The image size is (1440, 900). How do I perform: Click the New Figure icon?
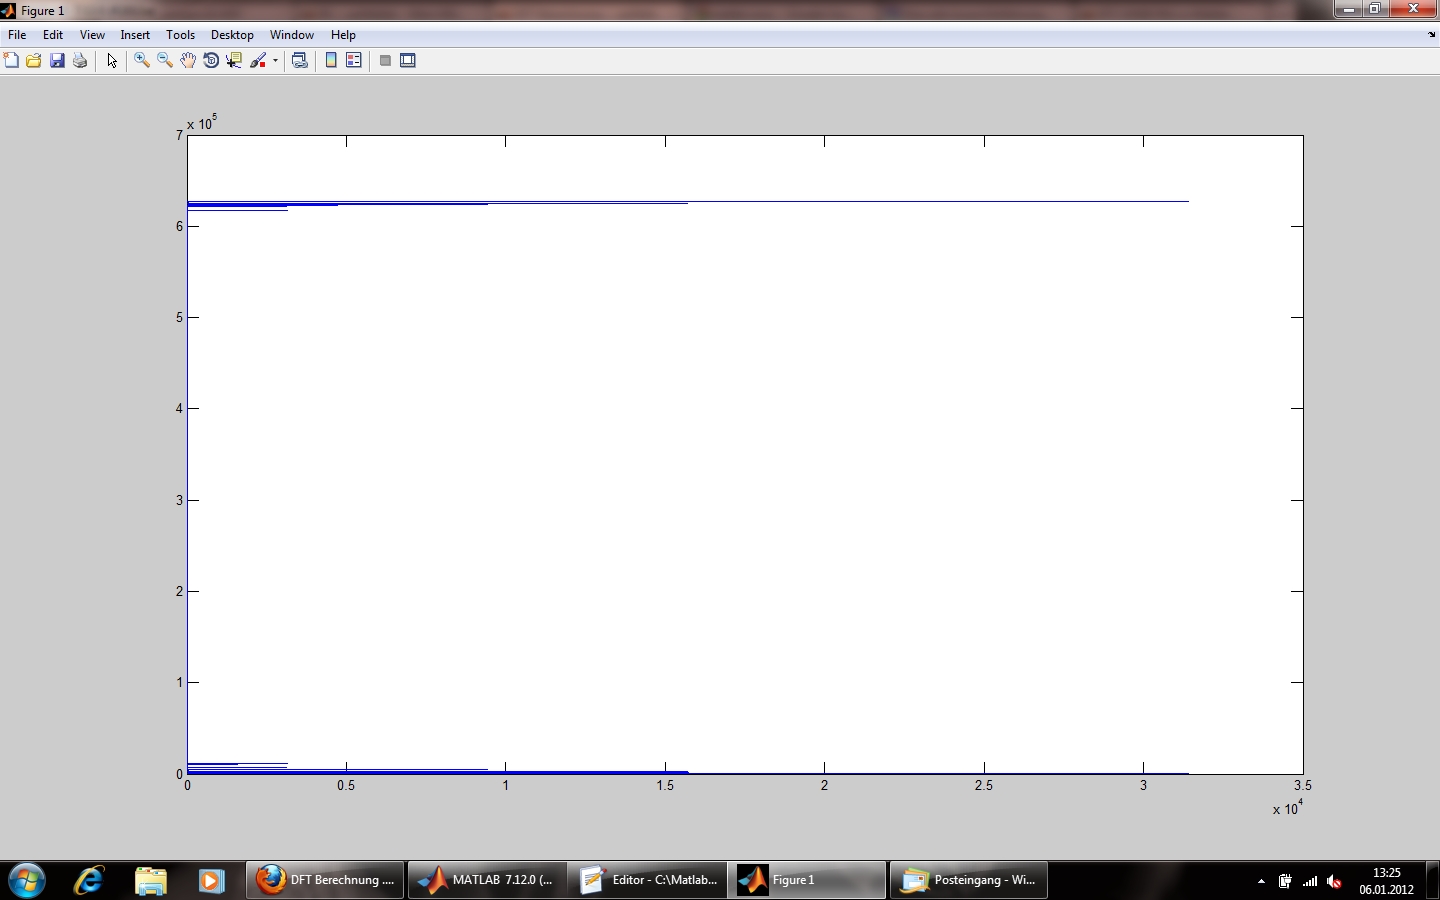[x=11, y=61]
